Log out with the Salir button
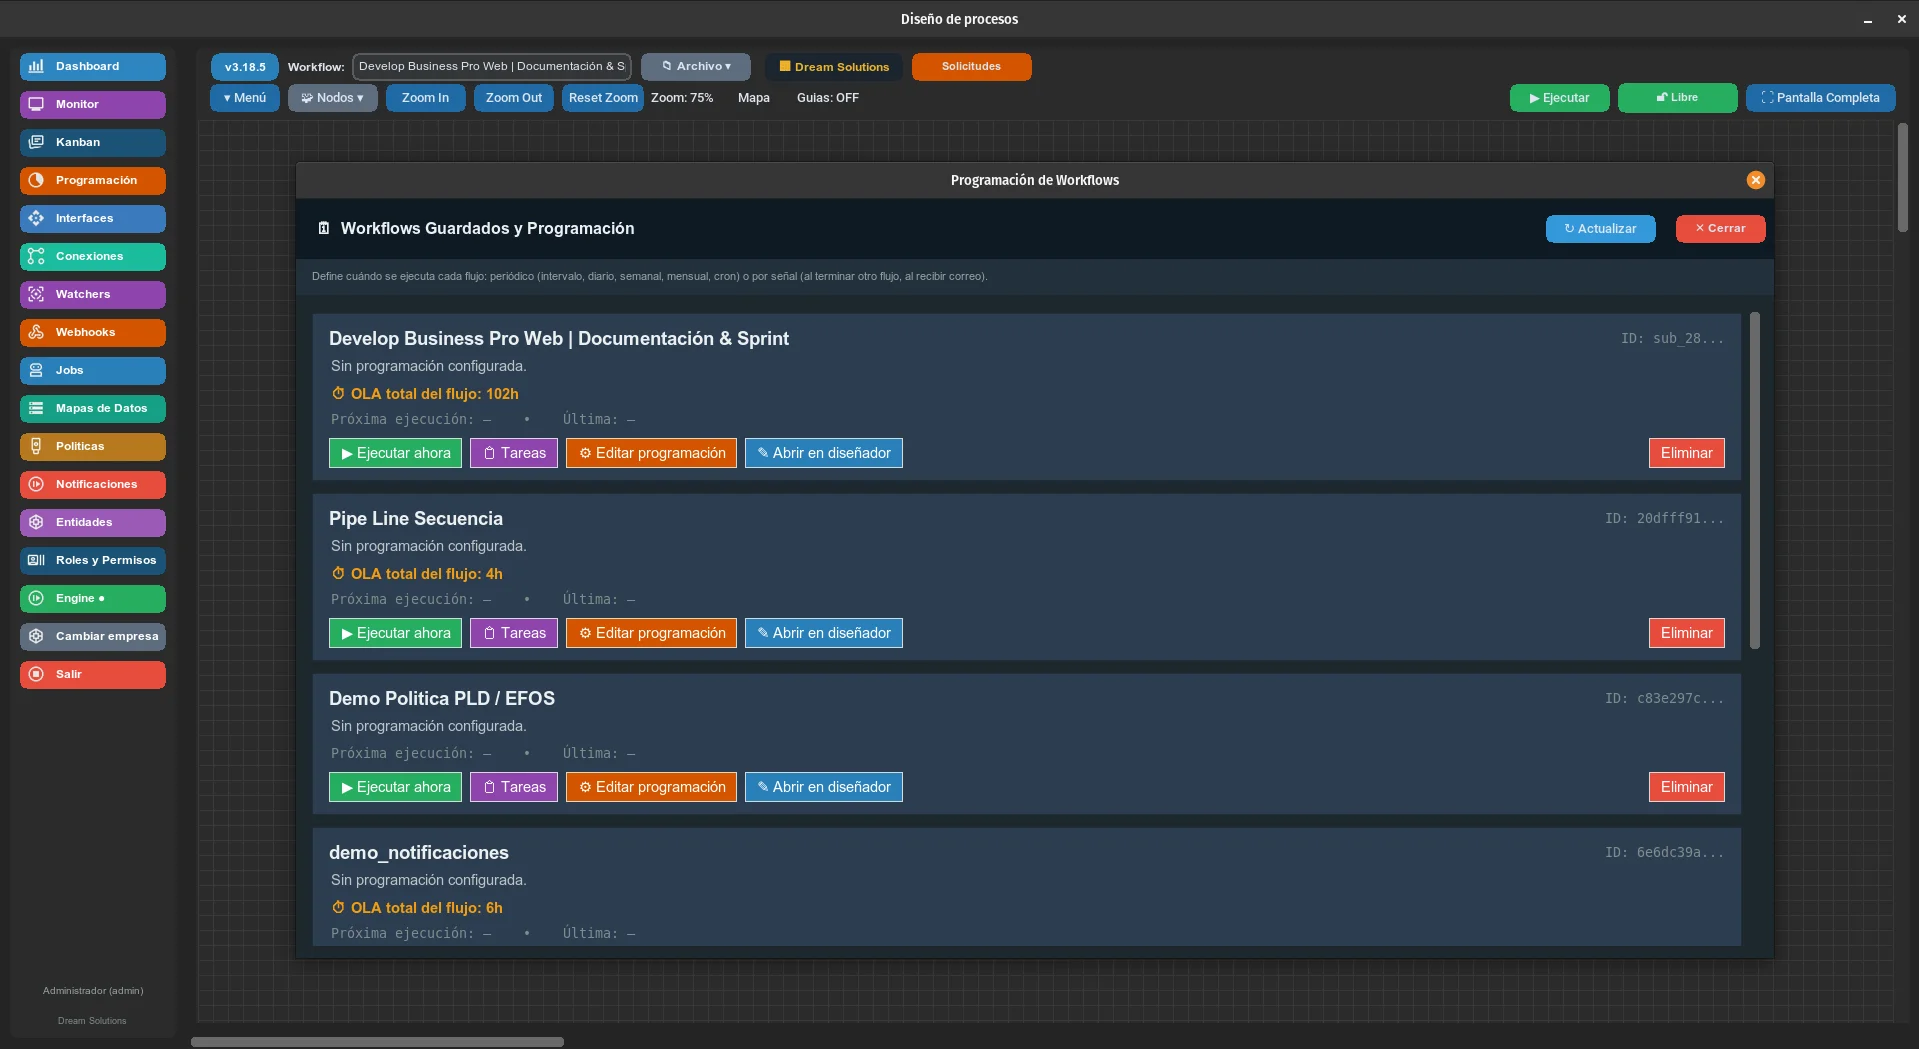The image size is (1919, 1049). click(93, 674)
